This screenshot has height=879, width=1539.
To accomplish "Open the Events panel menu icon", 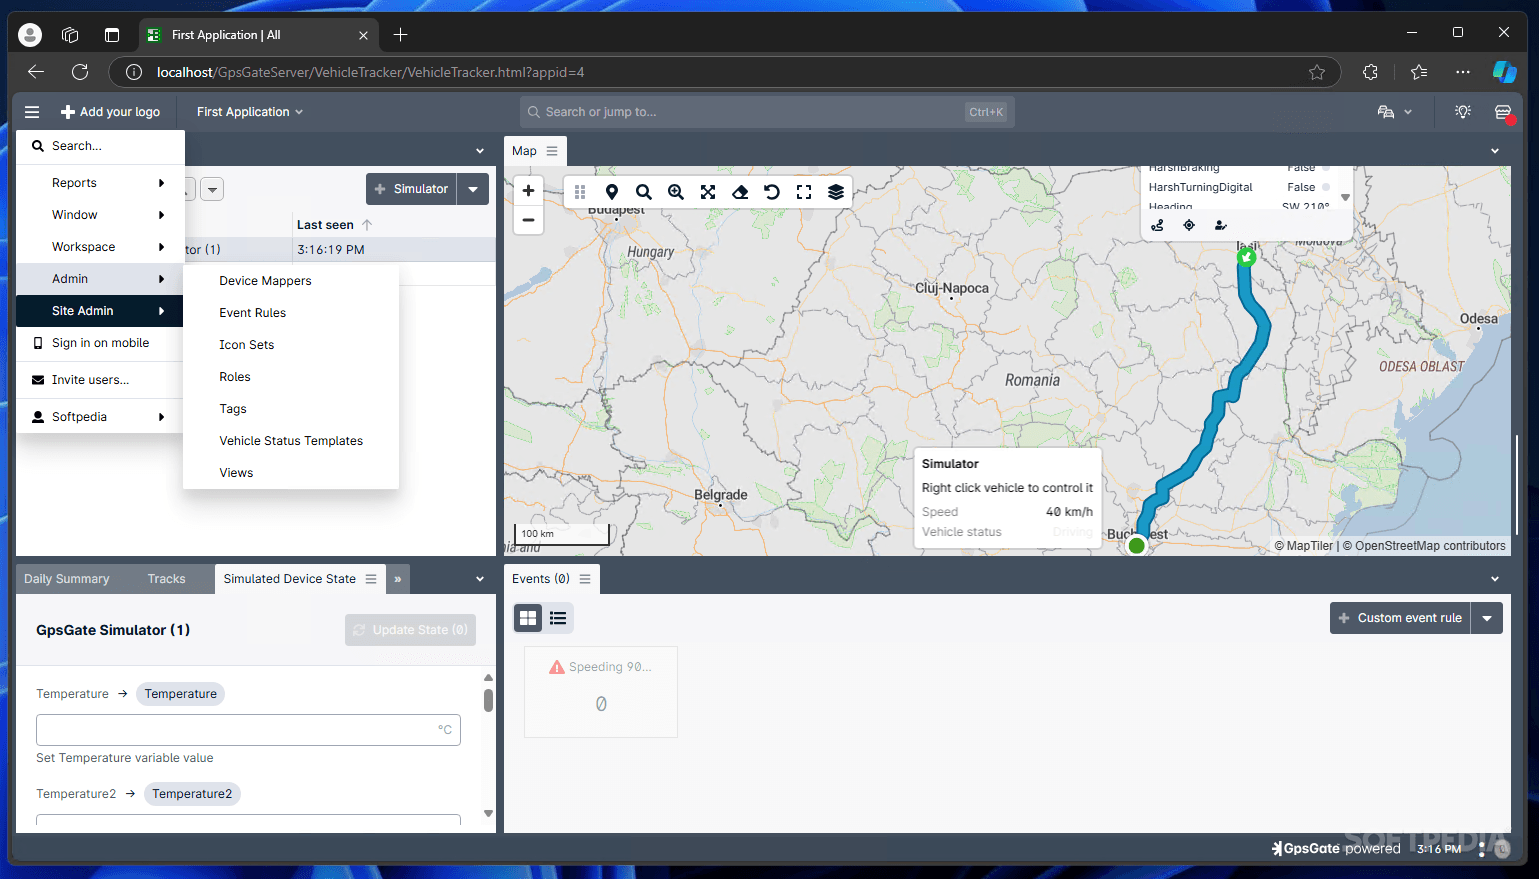I will [x=585, y=579].
